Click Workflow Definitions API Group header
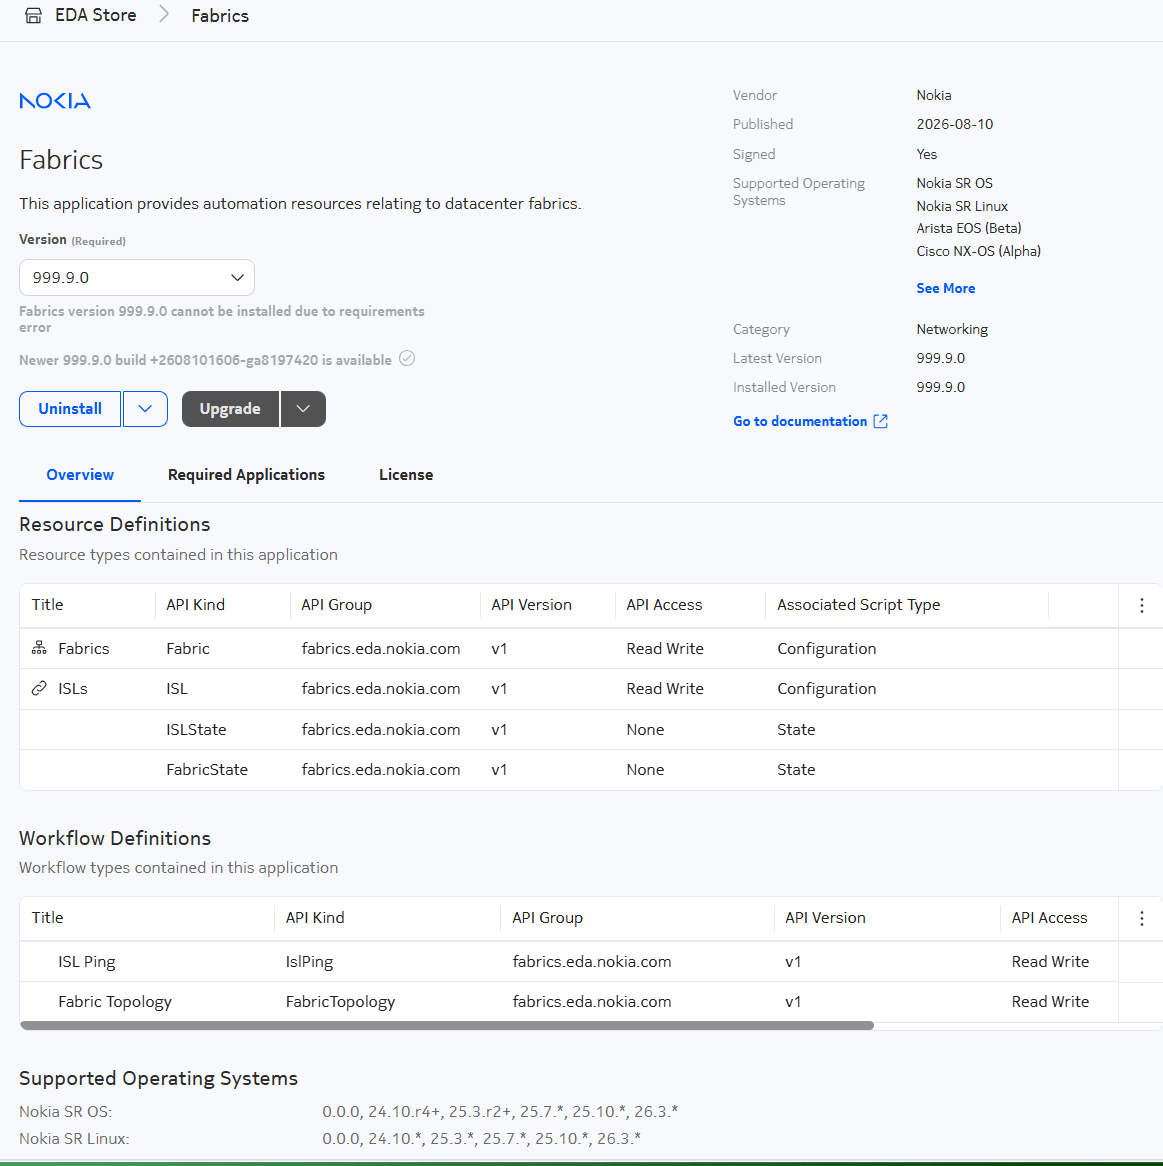1163x1166 pixels. click(547, 918)
